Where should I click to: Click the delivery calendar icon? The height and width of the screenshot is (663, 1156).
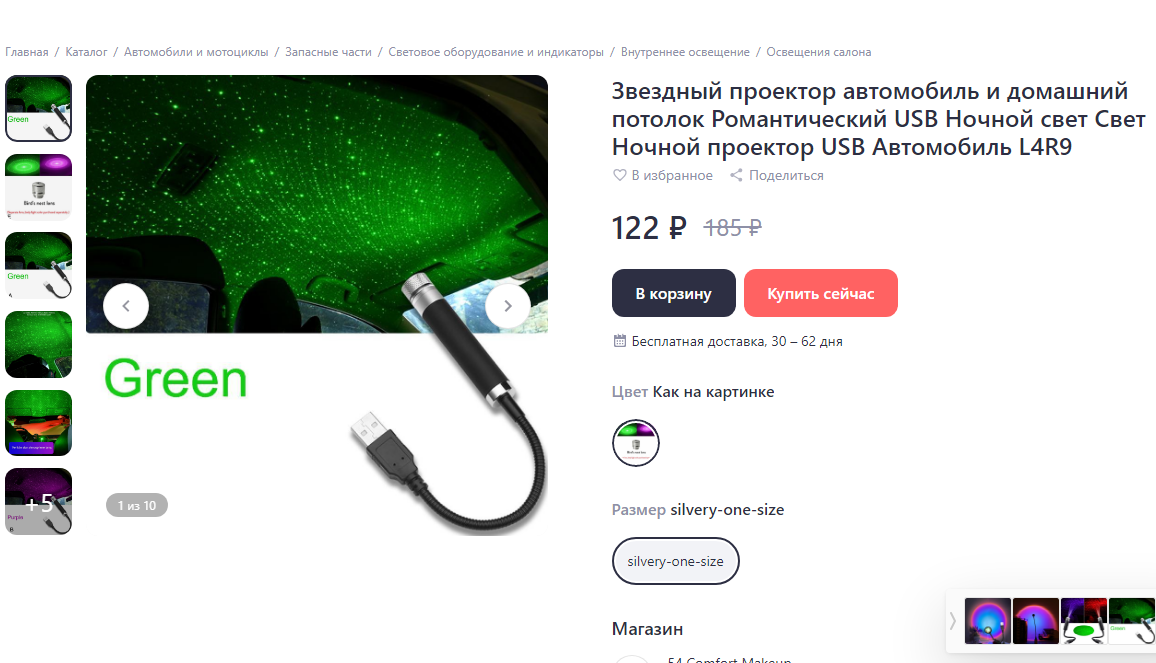coord(620,341)
